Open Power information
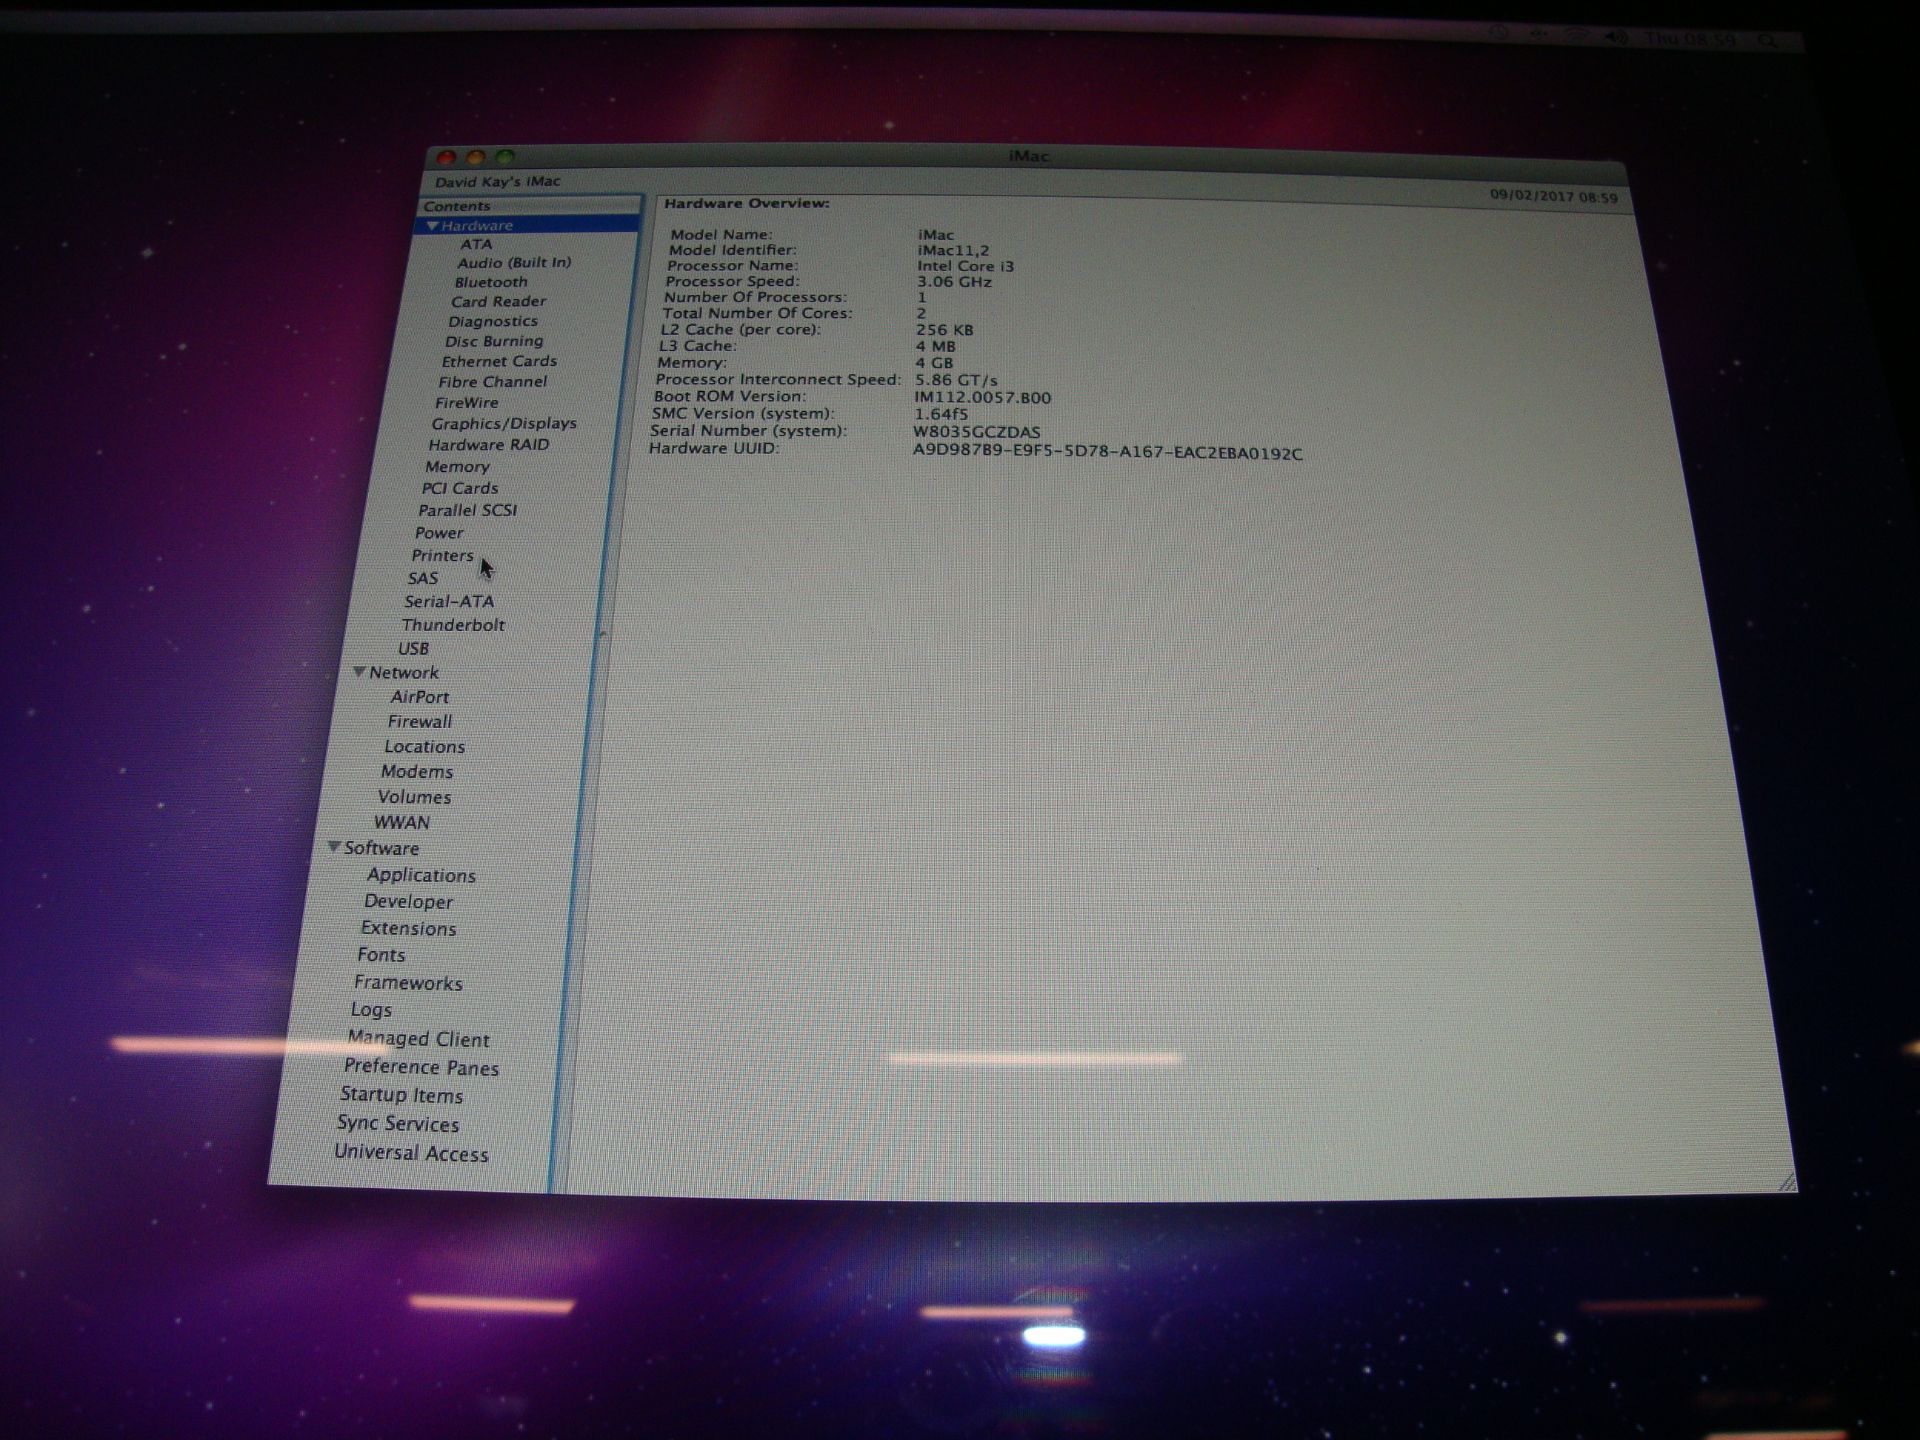This screenshot has height=1440, width=1920. click(x=439, y=533)
